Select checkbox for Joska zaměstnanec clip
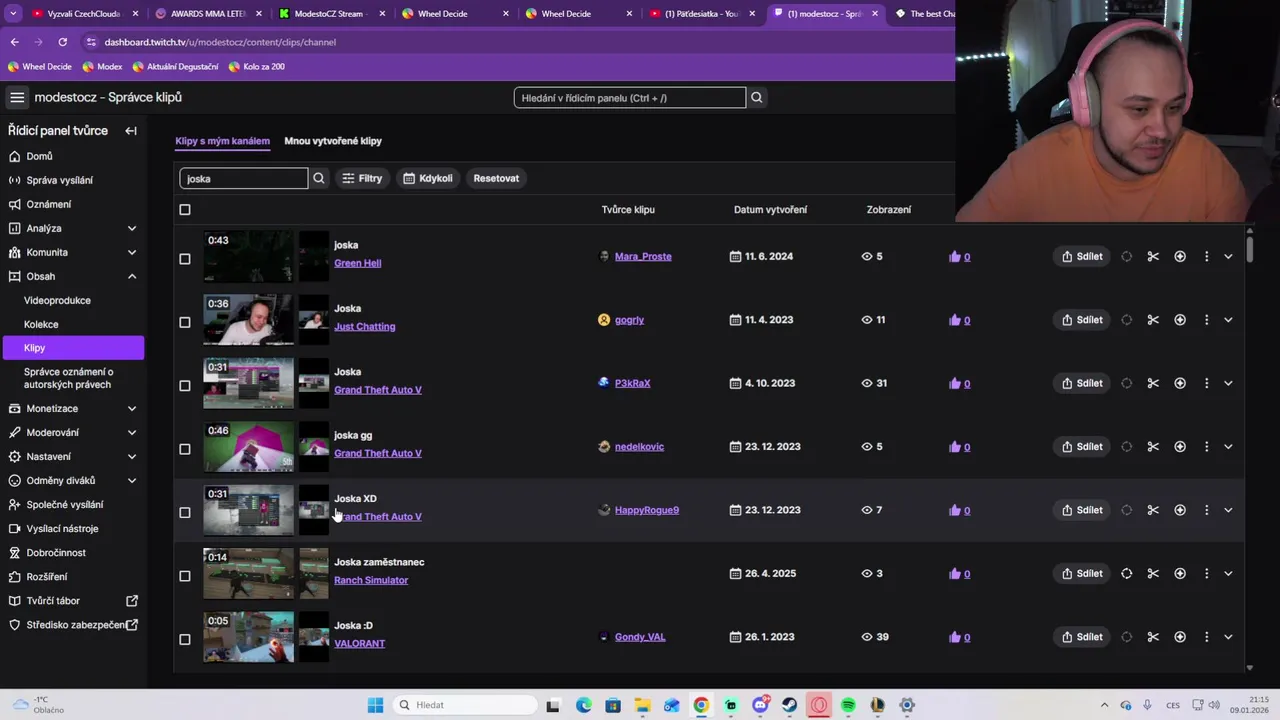Image resolution: width=1280 pixels, height=720 pixels. pyautogui.click(x=184, y=576)
